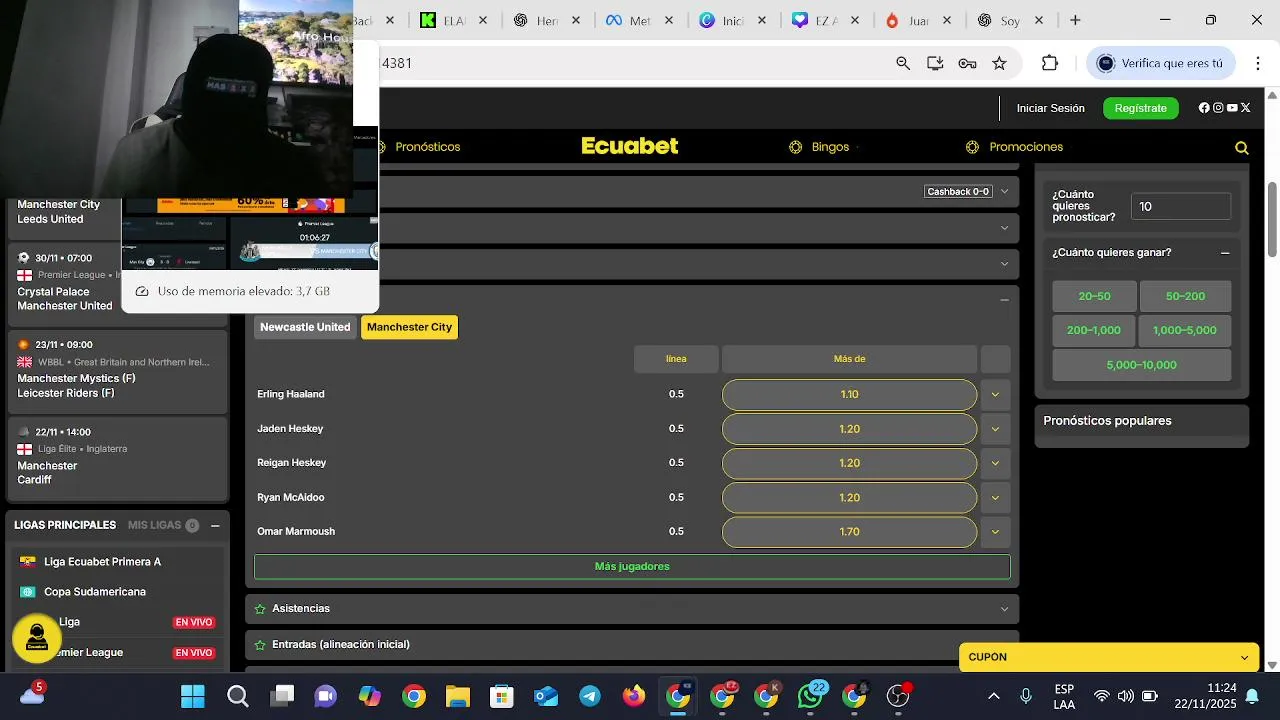Screen dimensions: 1280x720
Task: Open Microsoft Store from the taskbar
Action: [x=501, y=696]
